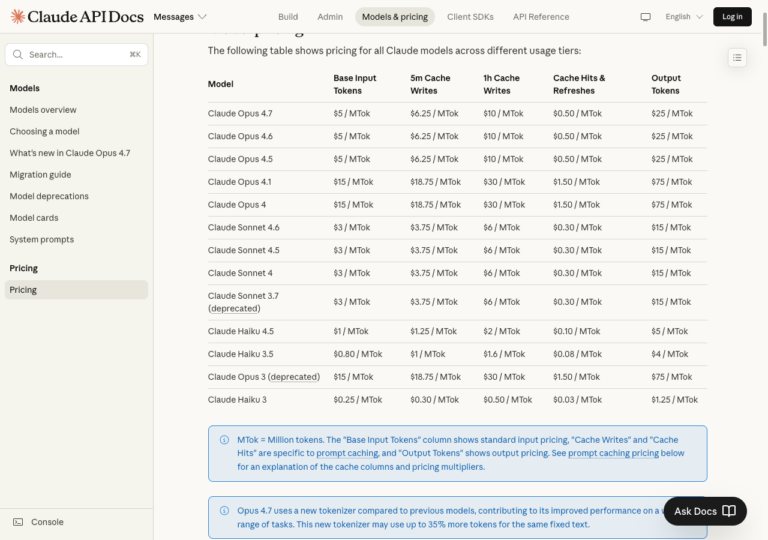Click the prompt caching pricing link
Screen dimensions: 768x540
(x=613, y=453)
